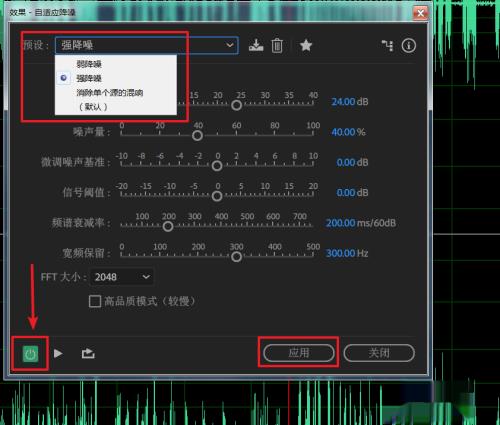Open the FFT 大小 2048 dropdown
Image resolution: width=500 pixels, height=425 pixels.
coord(122,277)
